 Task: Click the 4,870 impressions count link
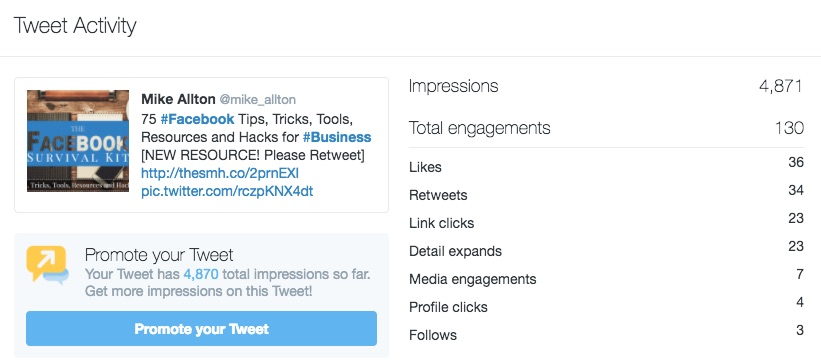(201, 274)
